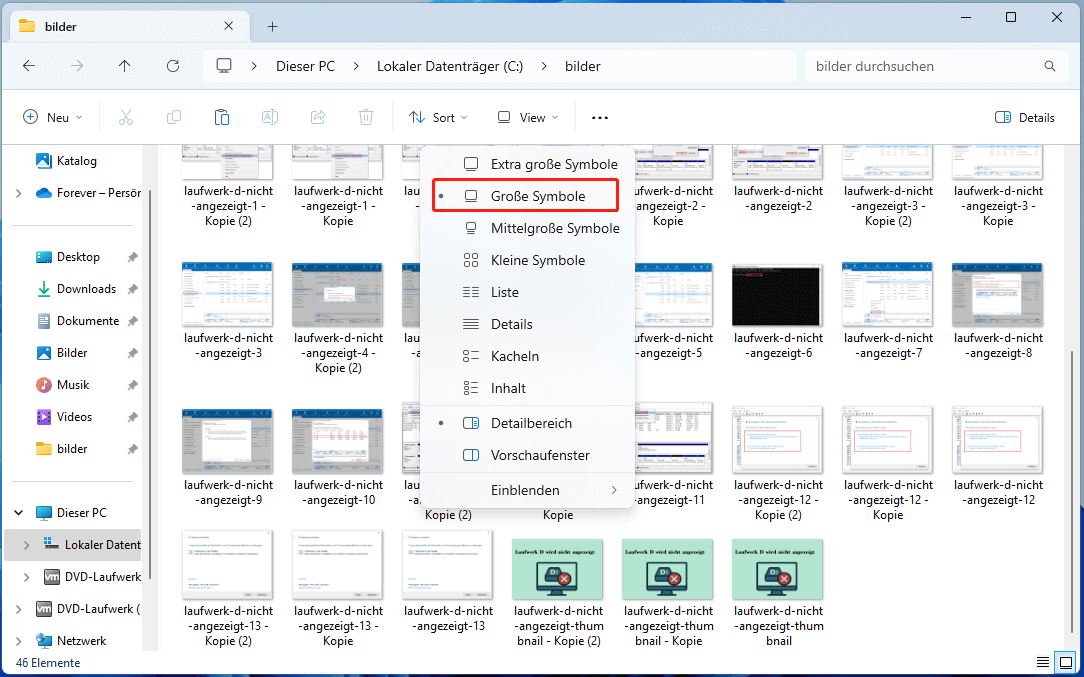Viewport: 1084px width, 677px height.
Task: Open the "See more" ellipsis menu
Action: coord(599,117)
